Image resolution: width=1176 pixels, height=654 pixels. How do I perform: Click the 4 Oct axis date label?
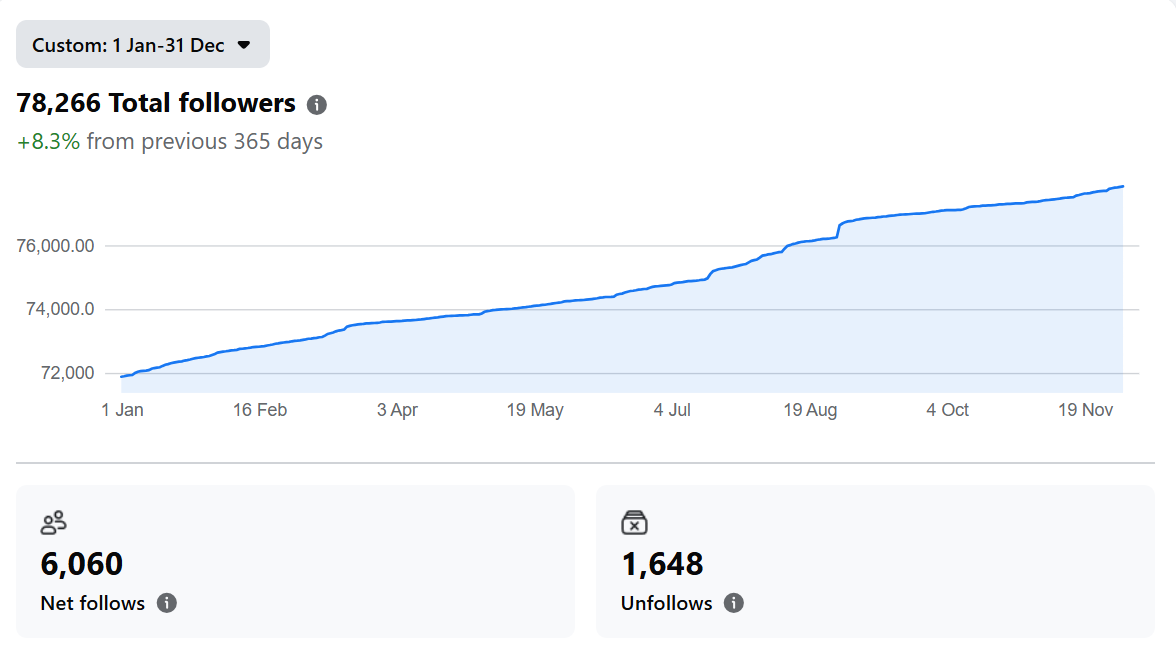tap(947, 410)
